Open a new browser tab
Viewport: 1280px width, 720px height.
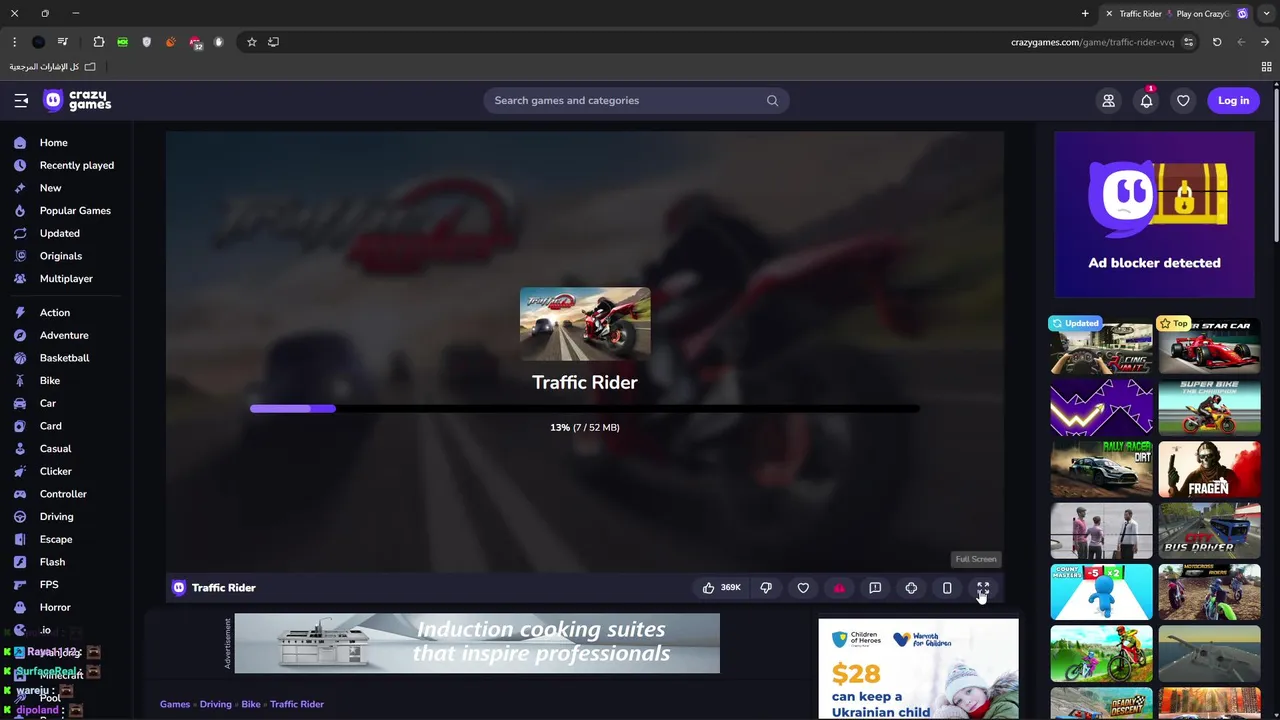coord(1085,14)
